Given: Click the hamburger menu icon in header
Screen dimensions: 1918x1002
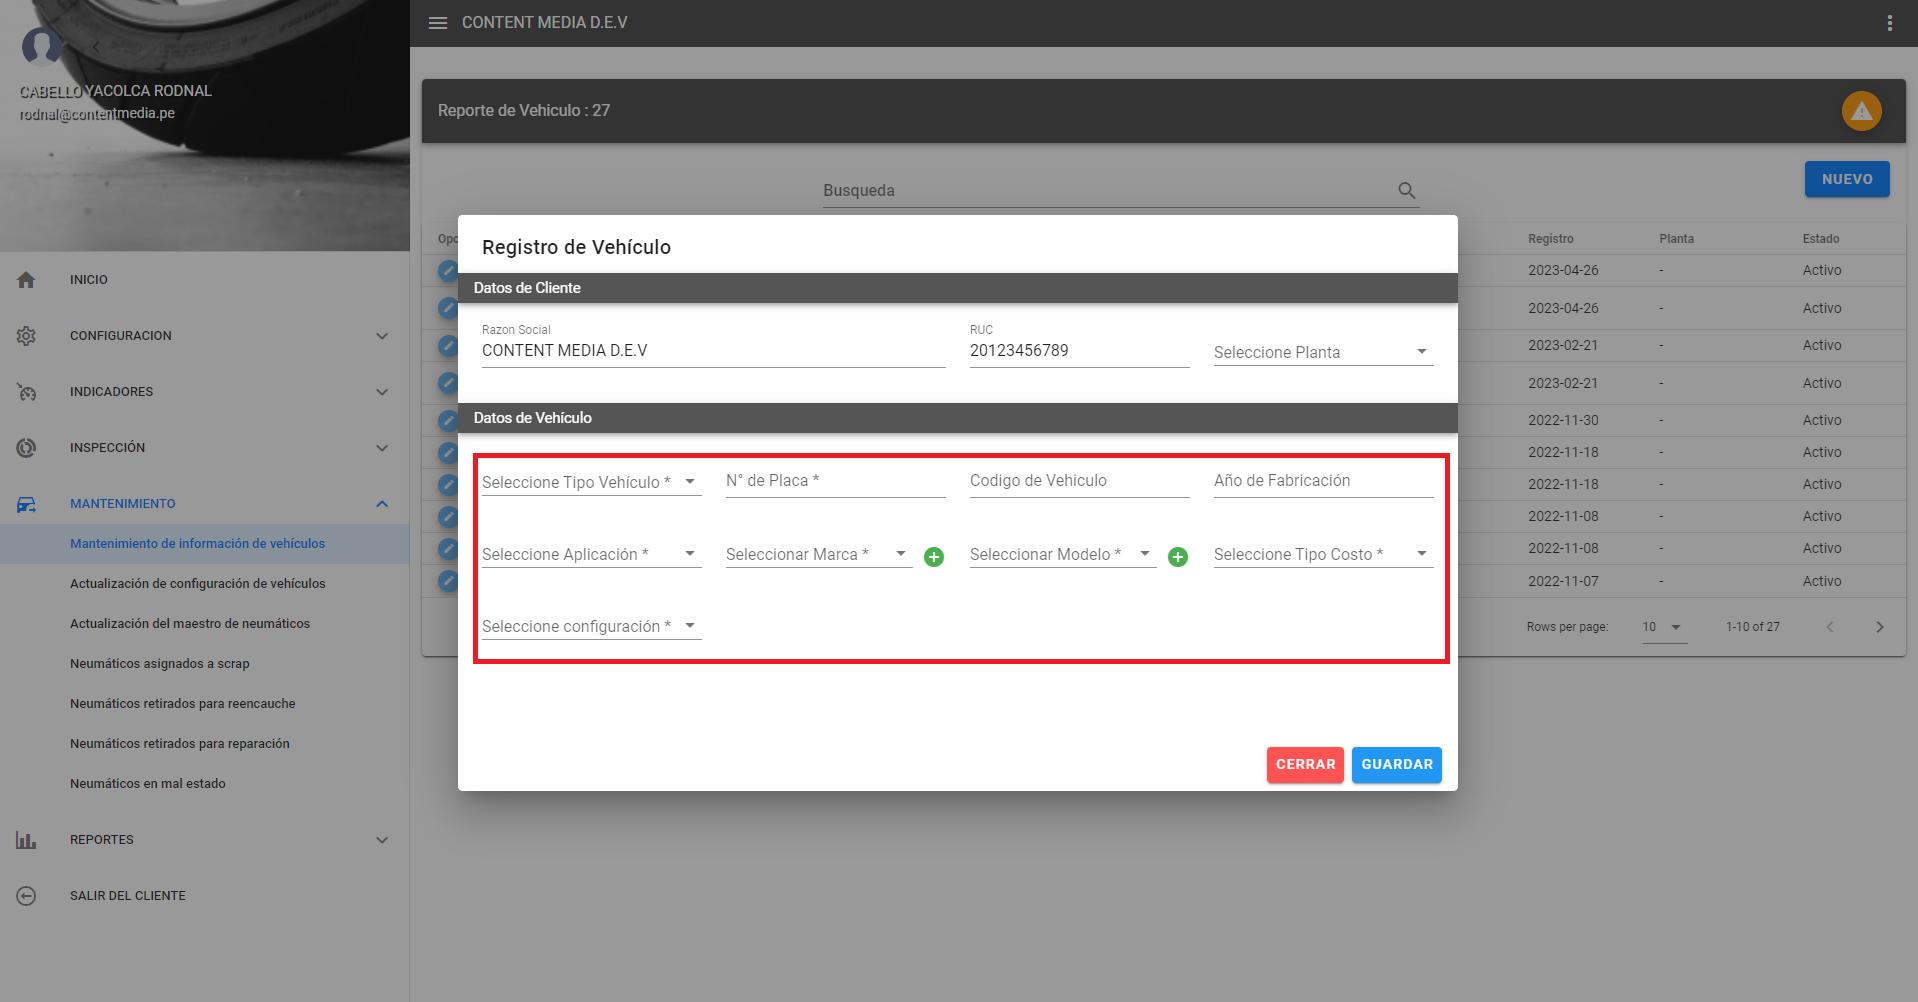Looking at the screenshot, I should (x=438, y=23).
